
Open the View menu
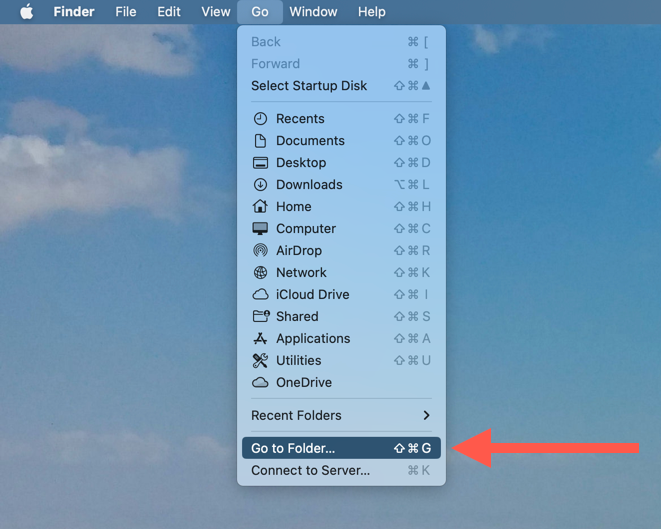tap(215, 12)
